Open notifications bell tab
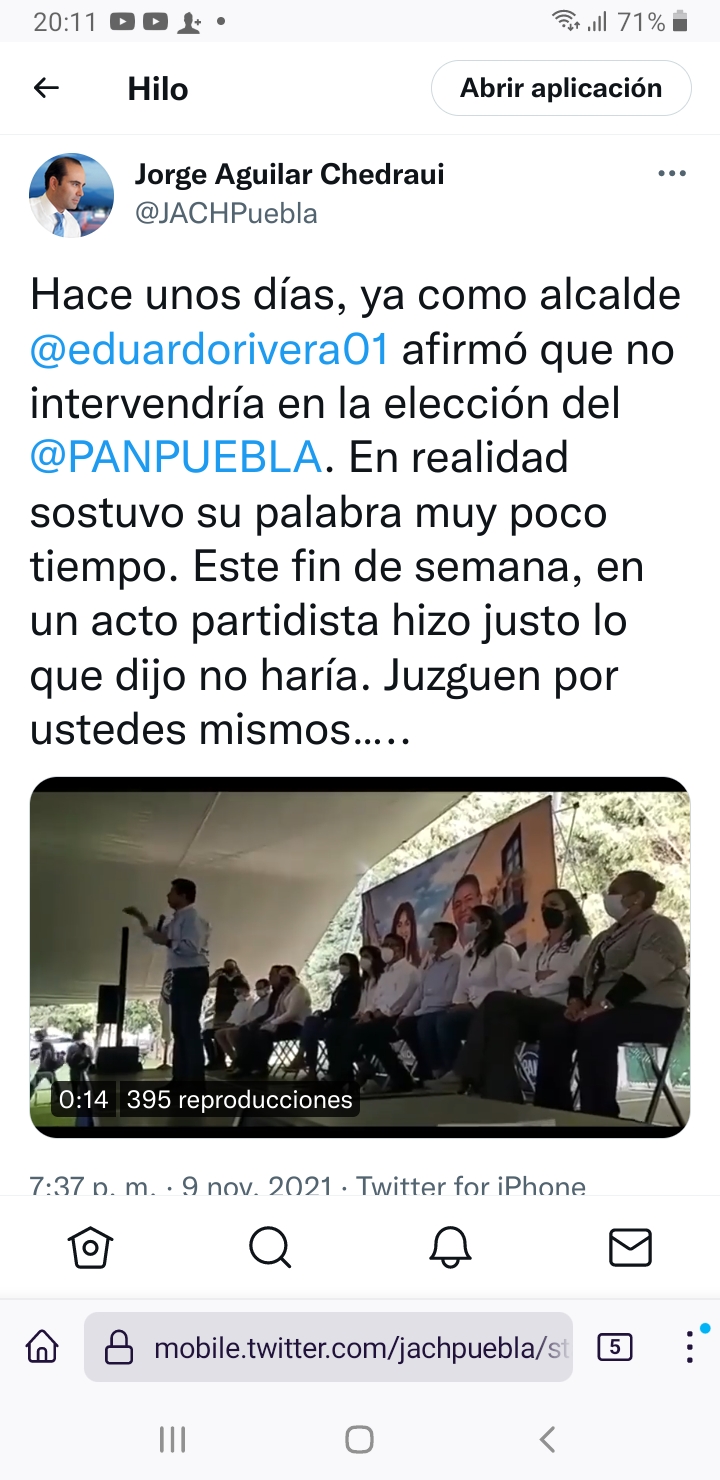Viewport: 720px width, 1480px height. [450, 1247]
